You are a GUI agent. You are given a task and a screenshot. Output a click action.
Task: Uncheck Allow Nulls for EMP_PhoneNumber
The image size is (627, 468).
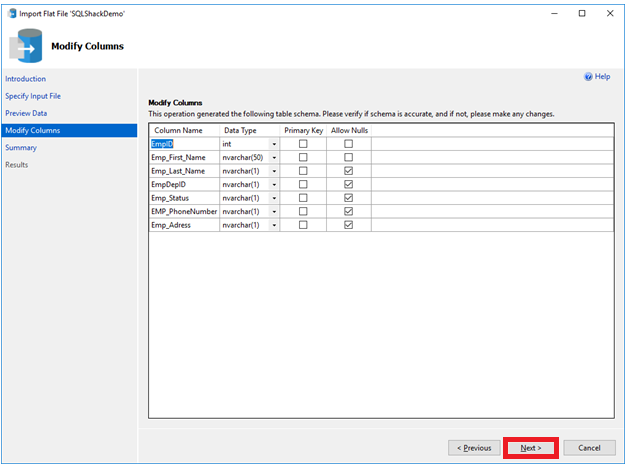349,211
